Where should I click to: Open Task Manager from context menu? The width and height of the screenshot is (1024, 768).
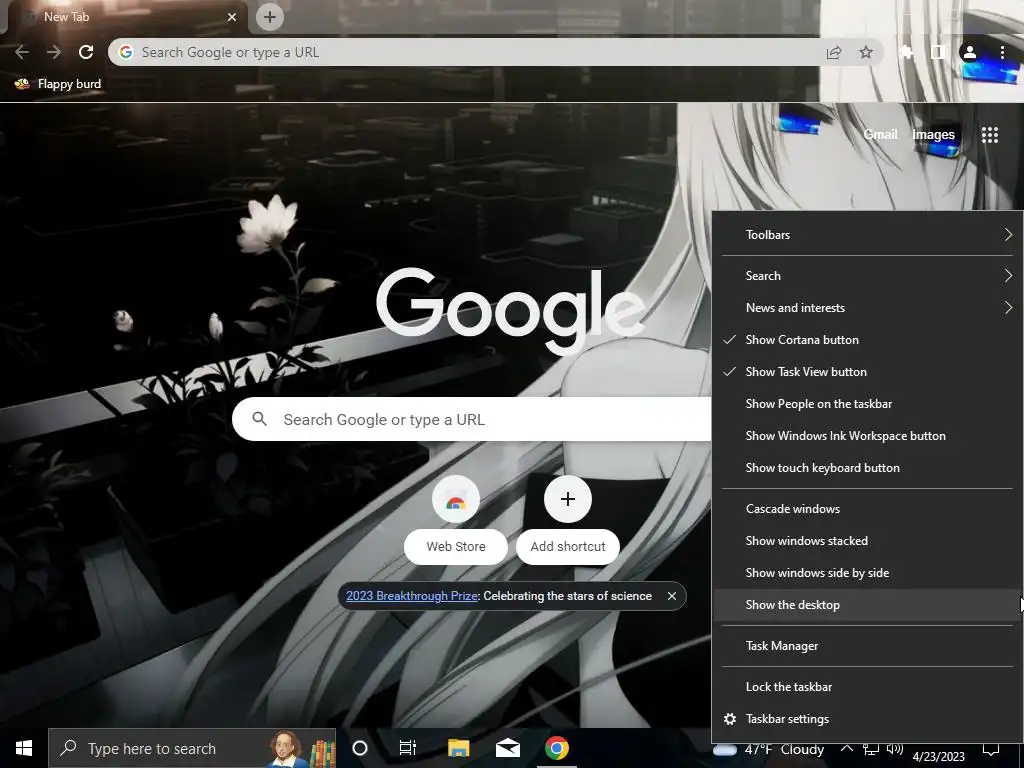click(867, 646)
